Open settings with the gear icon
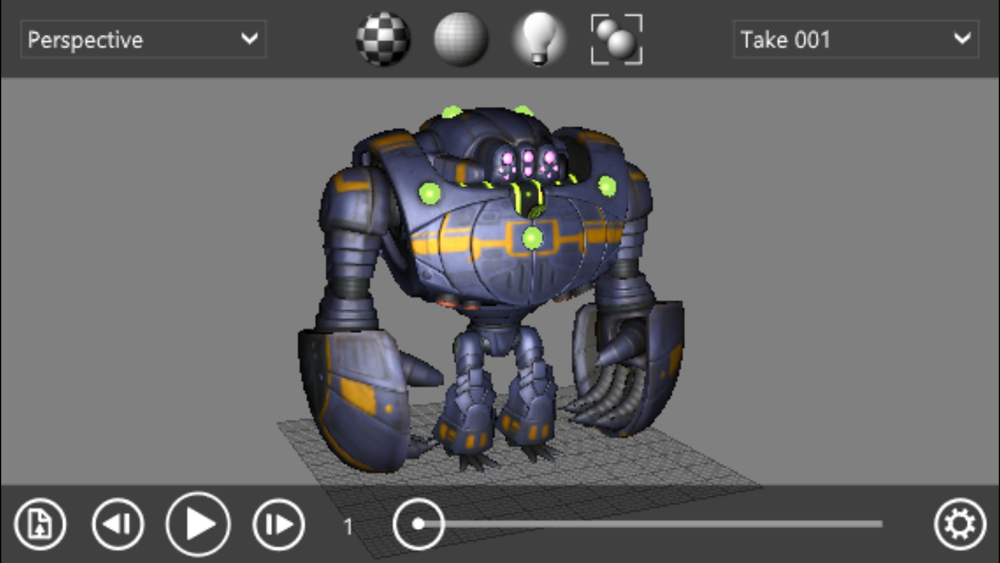Screen dimensions: 1000x563 point(960,524)
